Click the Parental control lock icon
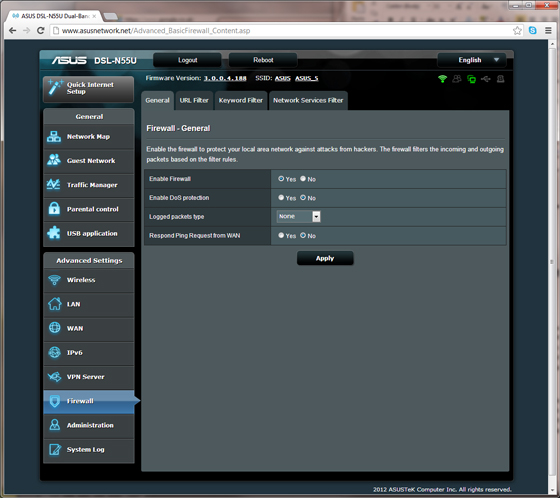 pyautogui.click(x=54, y=208)
